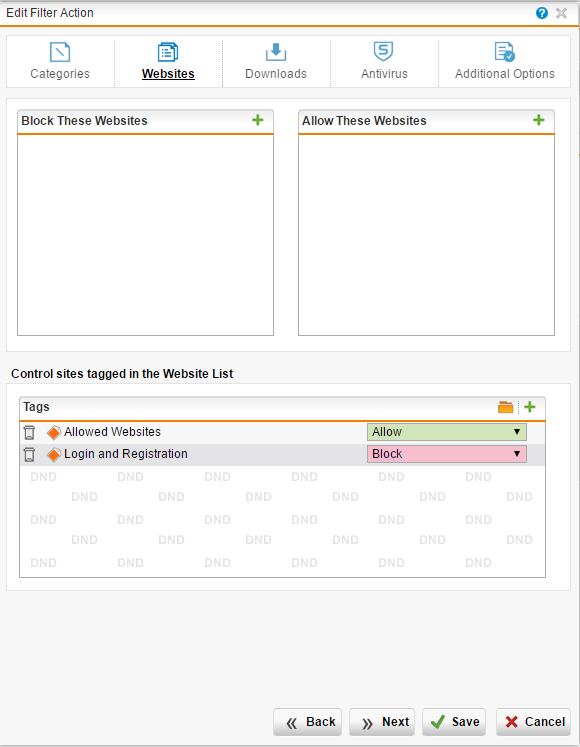Image resolution: width=580 pixels, height=747 pixels.
Task: Select the Login and Registration tag row
Action: pos(282,454)
